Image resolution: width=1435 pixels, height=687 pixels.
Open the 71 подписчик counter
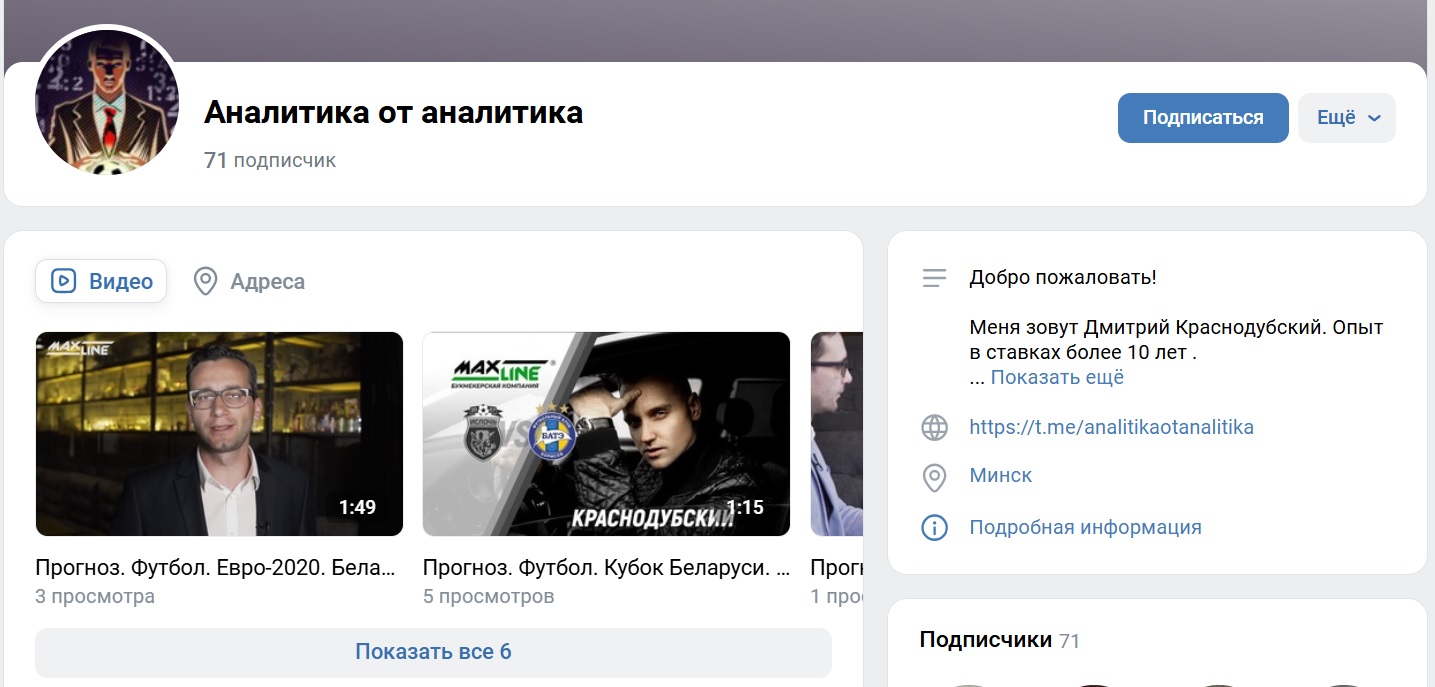click(269, 160)
